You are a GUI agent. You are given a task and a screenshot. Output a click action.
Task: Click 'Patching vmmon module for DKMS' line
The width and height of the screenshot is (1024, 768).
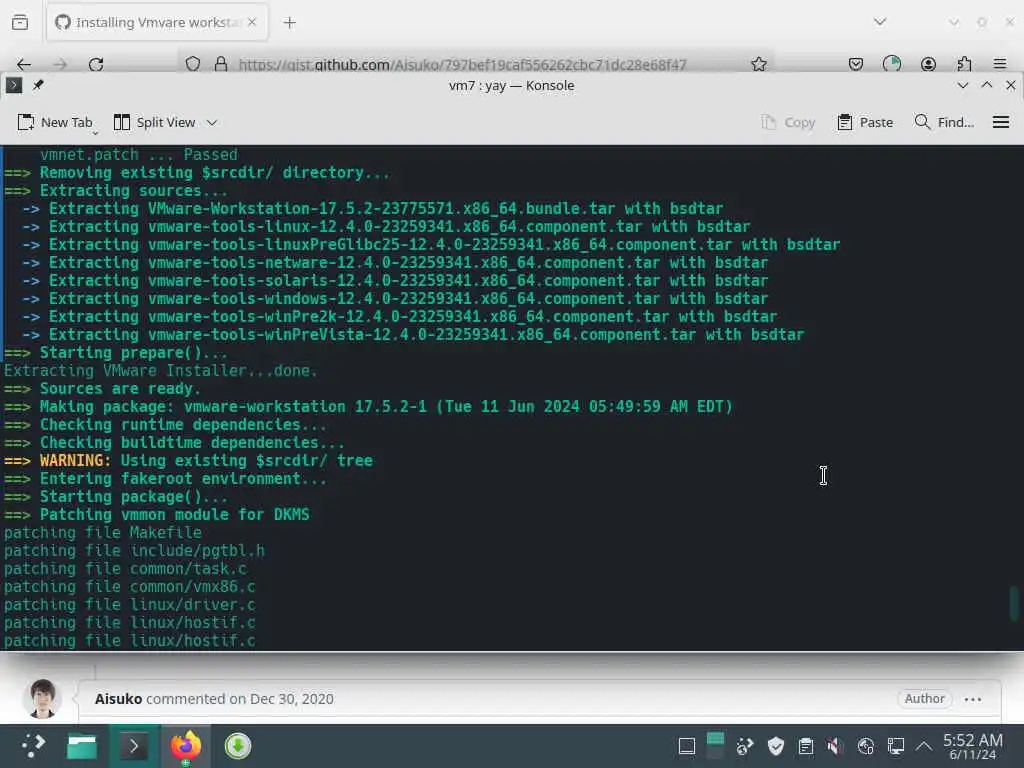pyautogui.click(x=174, y=515)
